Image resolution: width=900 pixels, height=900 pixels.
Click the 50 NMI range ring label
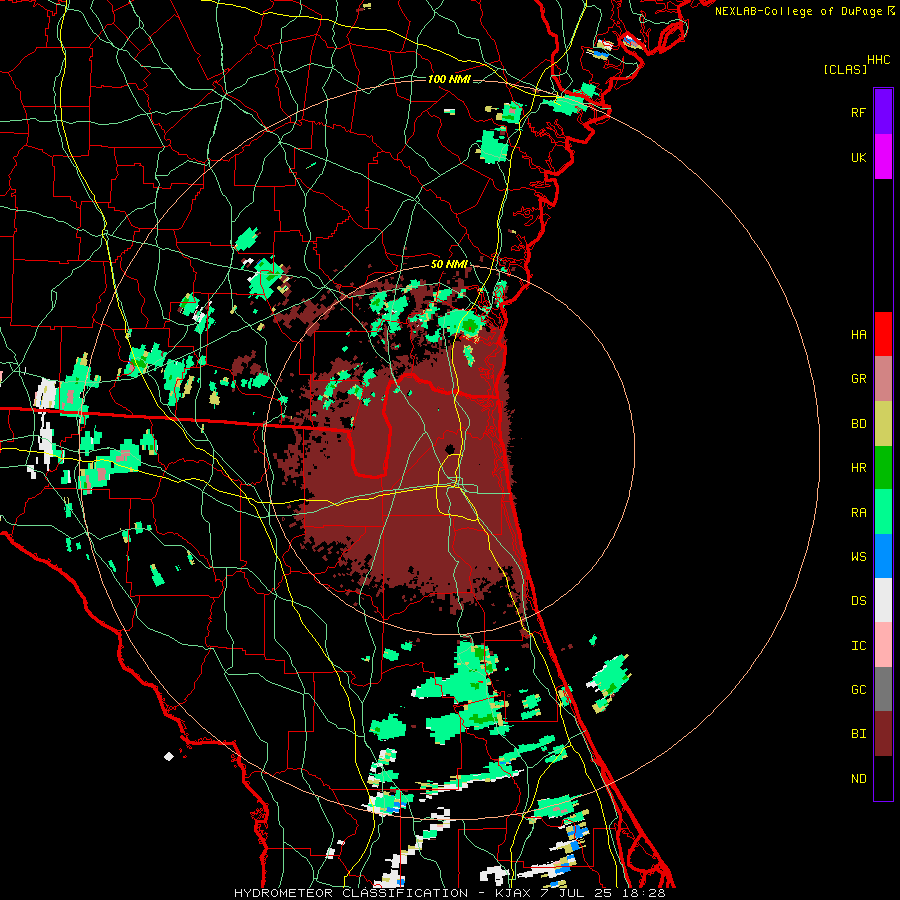tap(449, 264)
